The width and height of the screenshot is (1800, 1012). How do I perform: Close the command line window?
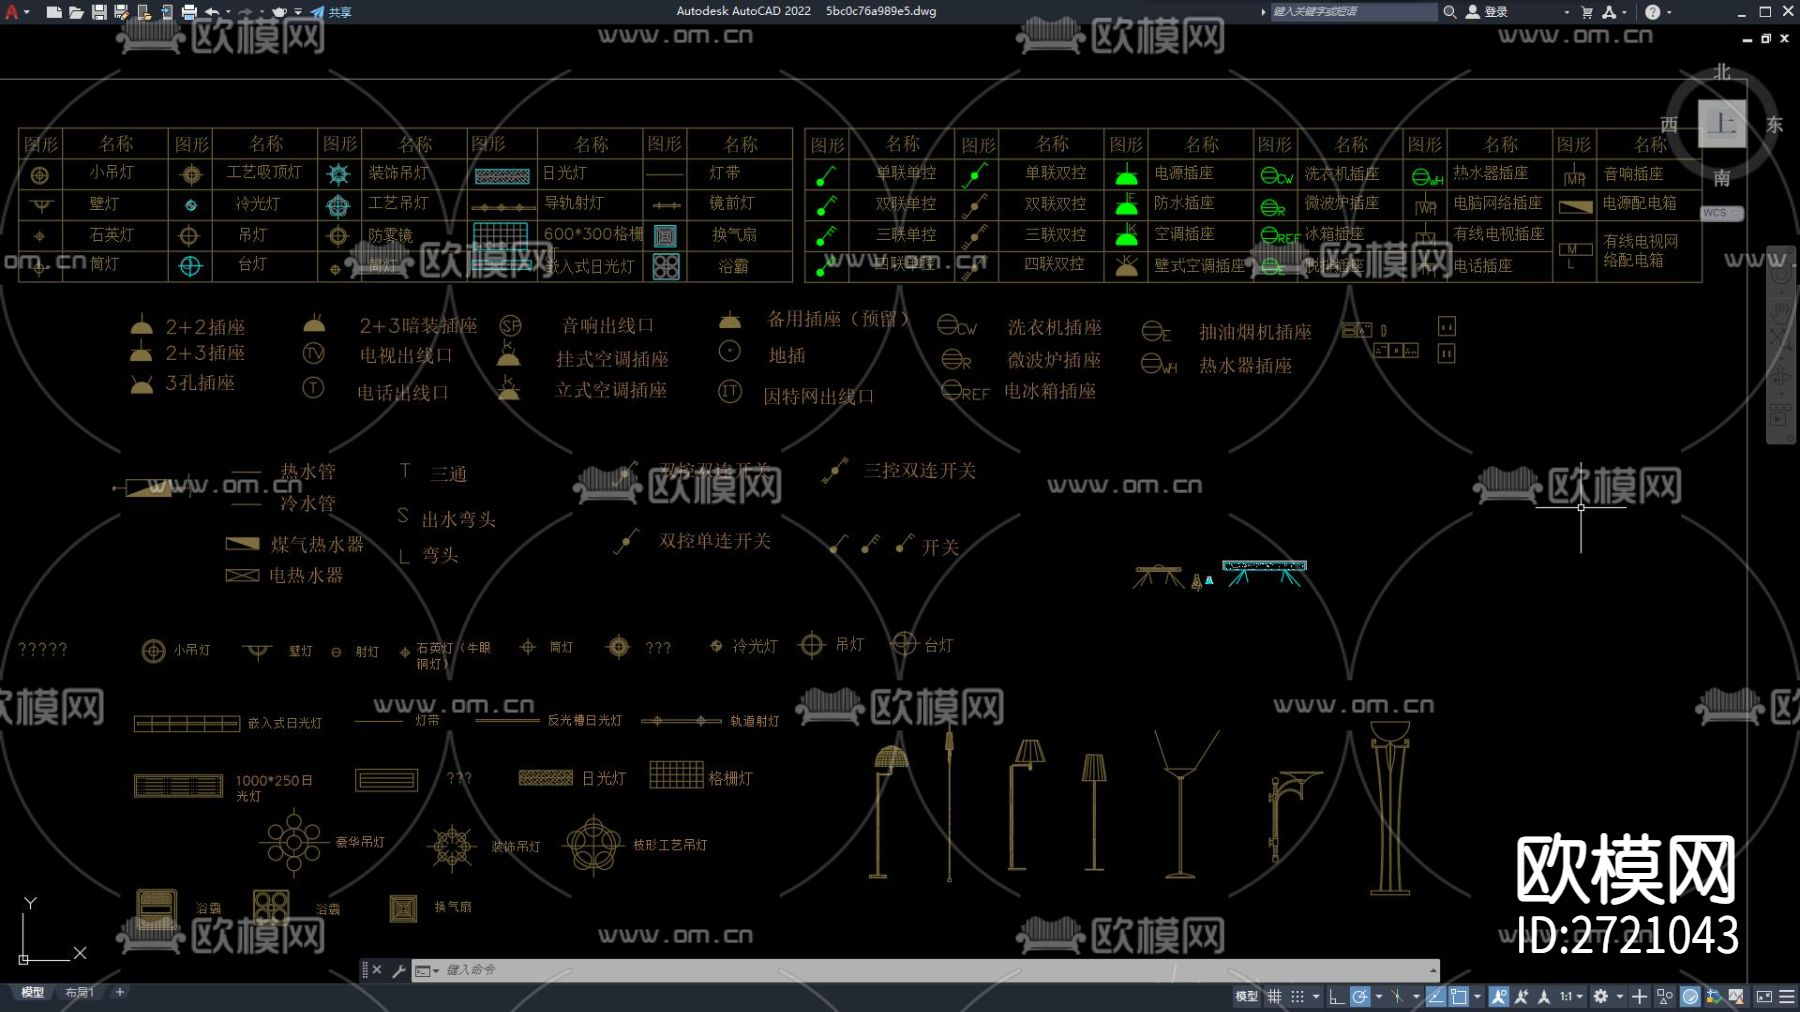[377, 970]
